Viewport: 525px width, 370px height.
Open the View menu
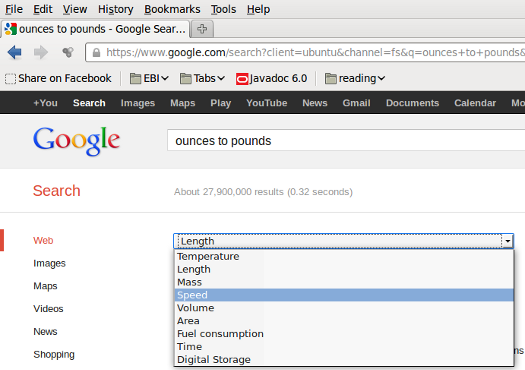point(75,9)
